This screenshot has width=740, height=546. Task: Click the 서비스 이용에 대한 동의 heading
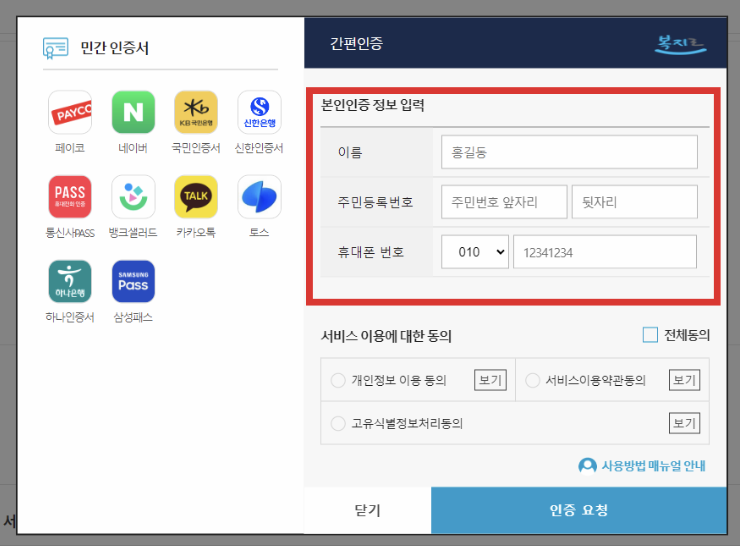click(387, 336)
